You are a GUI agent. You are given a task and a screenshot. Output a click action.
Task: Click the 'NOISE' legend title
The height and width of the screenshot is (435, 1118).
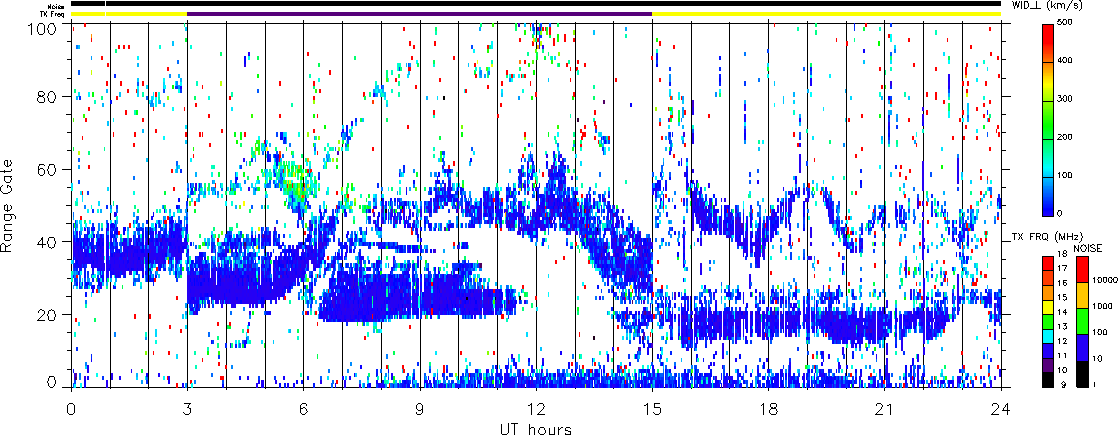tap(1088, 247)
